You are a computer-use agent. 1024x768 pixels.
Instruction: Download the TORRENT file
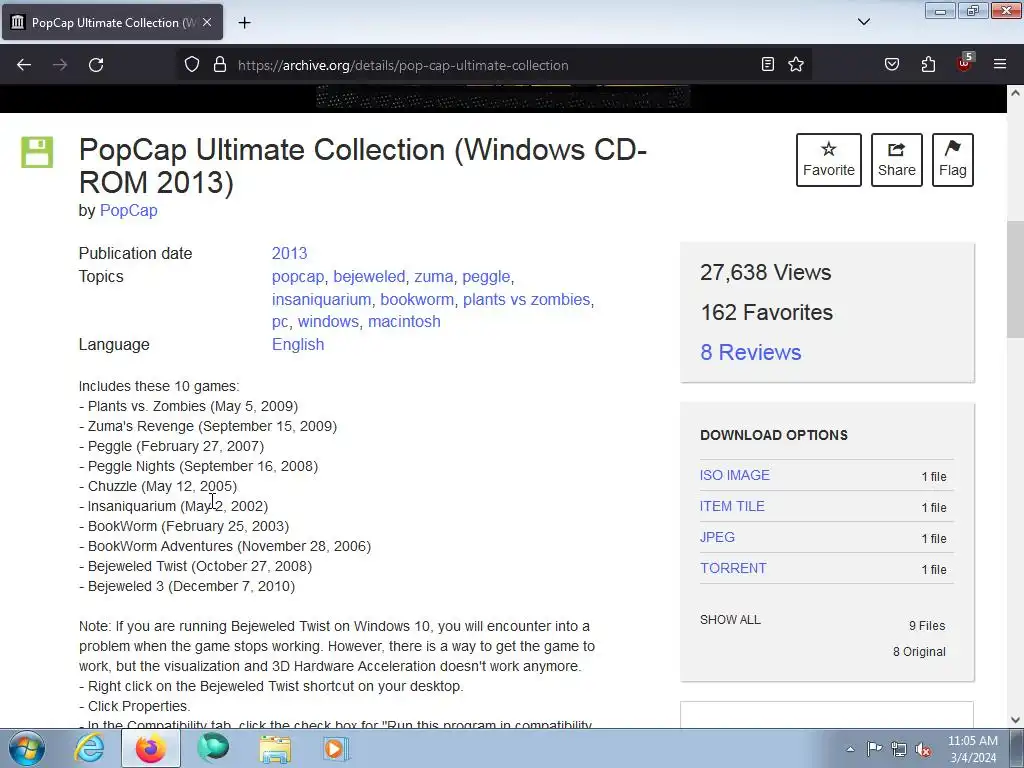[x=733, y=568]
